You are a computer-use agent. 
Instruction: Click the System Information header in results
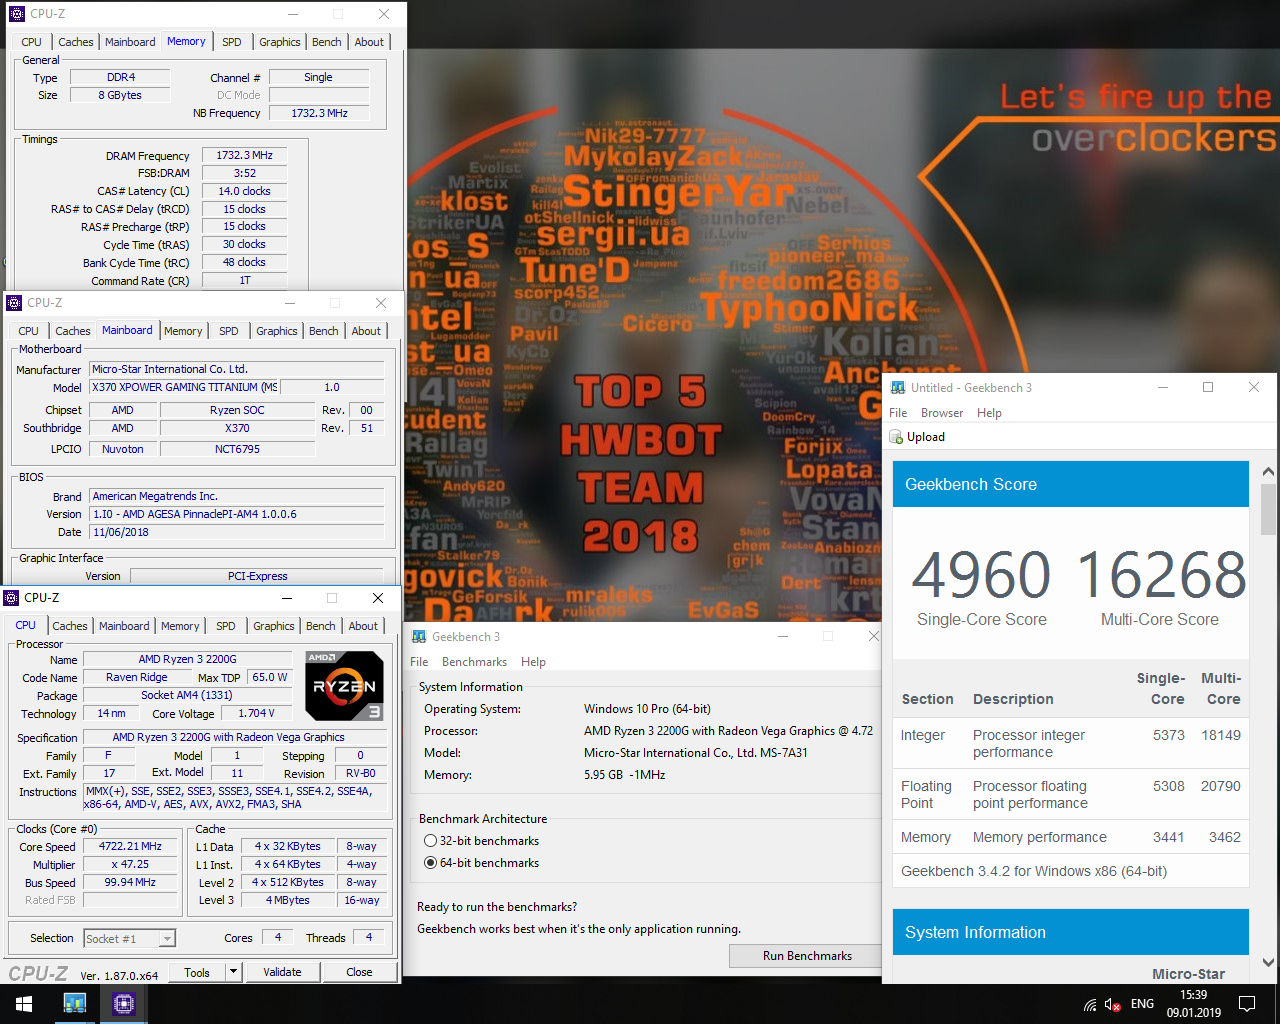1071,932
